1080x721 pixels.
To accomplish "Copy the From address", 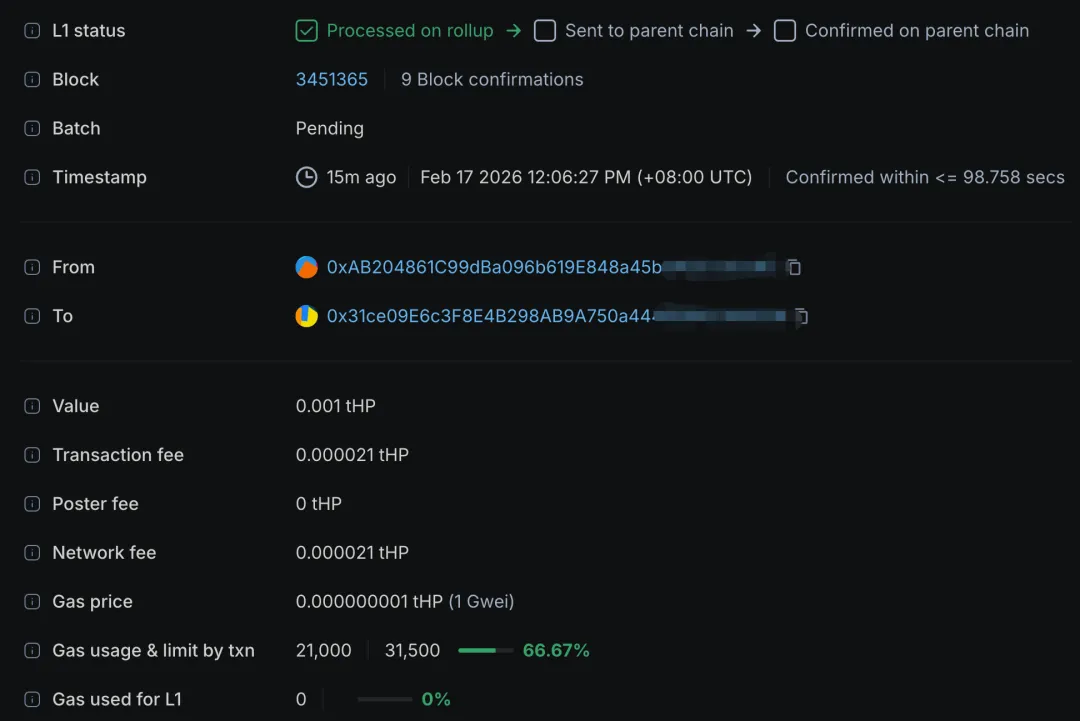I will [794, 267].
